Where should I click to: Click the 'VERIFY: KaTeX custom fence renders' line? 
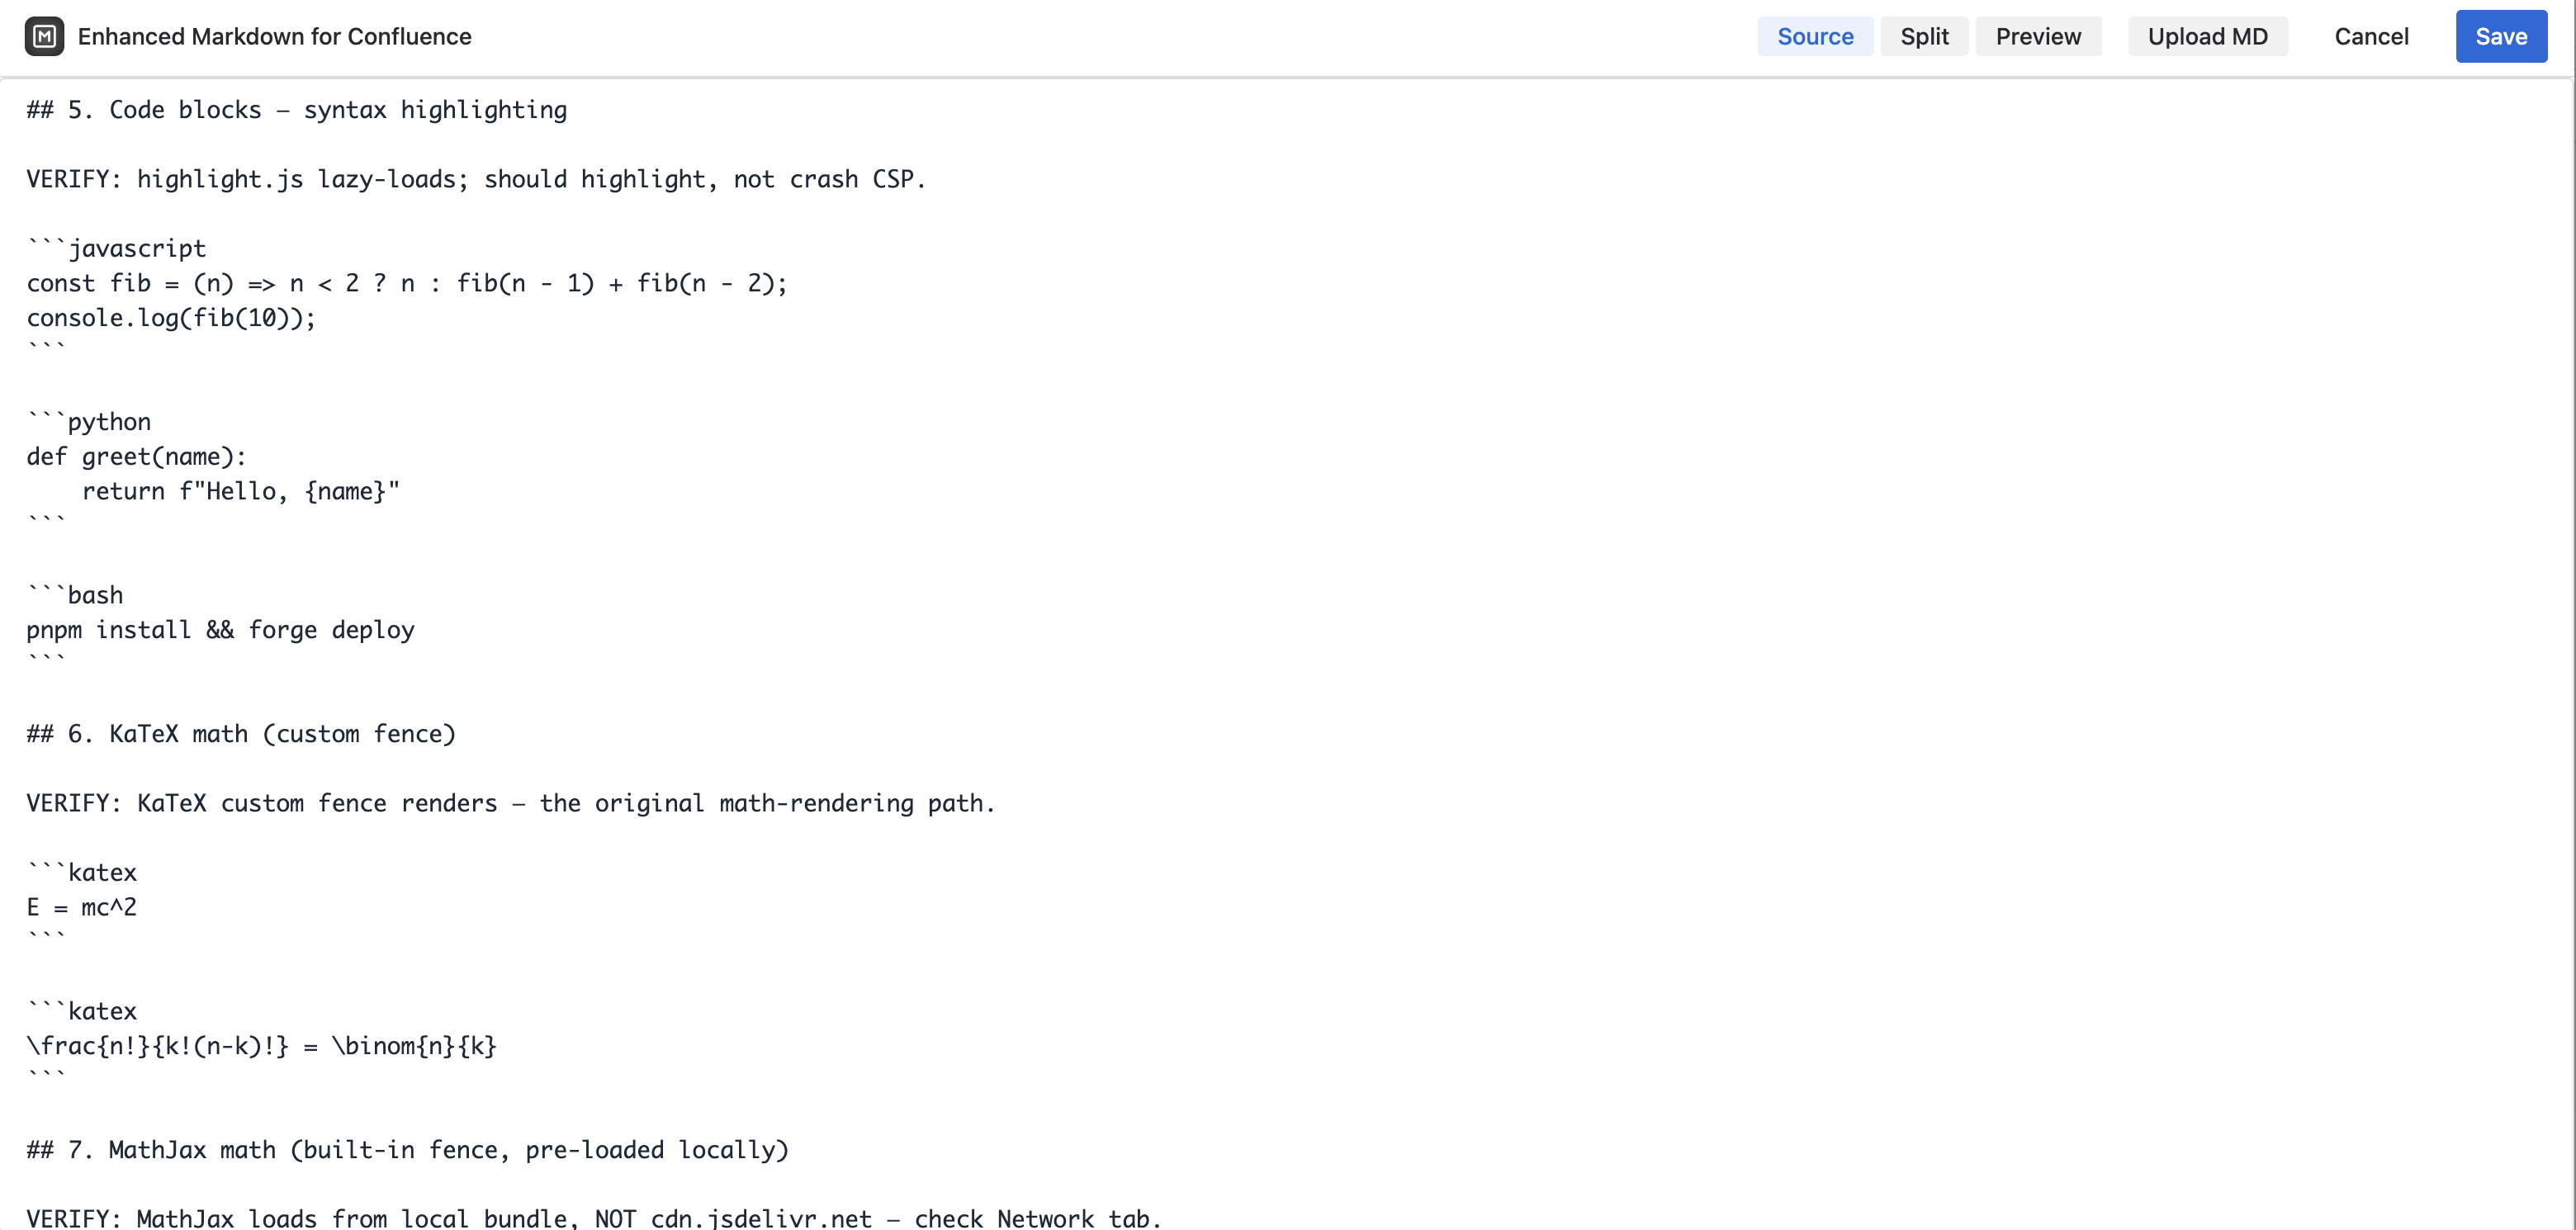pos(511,803)
